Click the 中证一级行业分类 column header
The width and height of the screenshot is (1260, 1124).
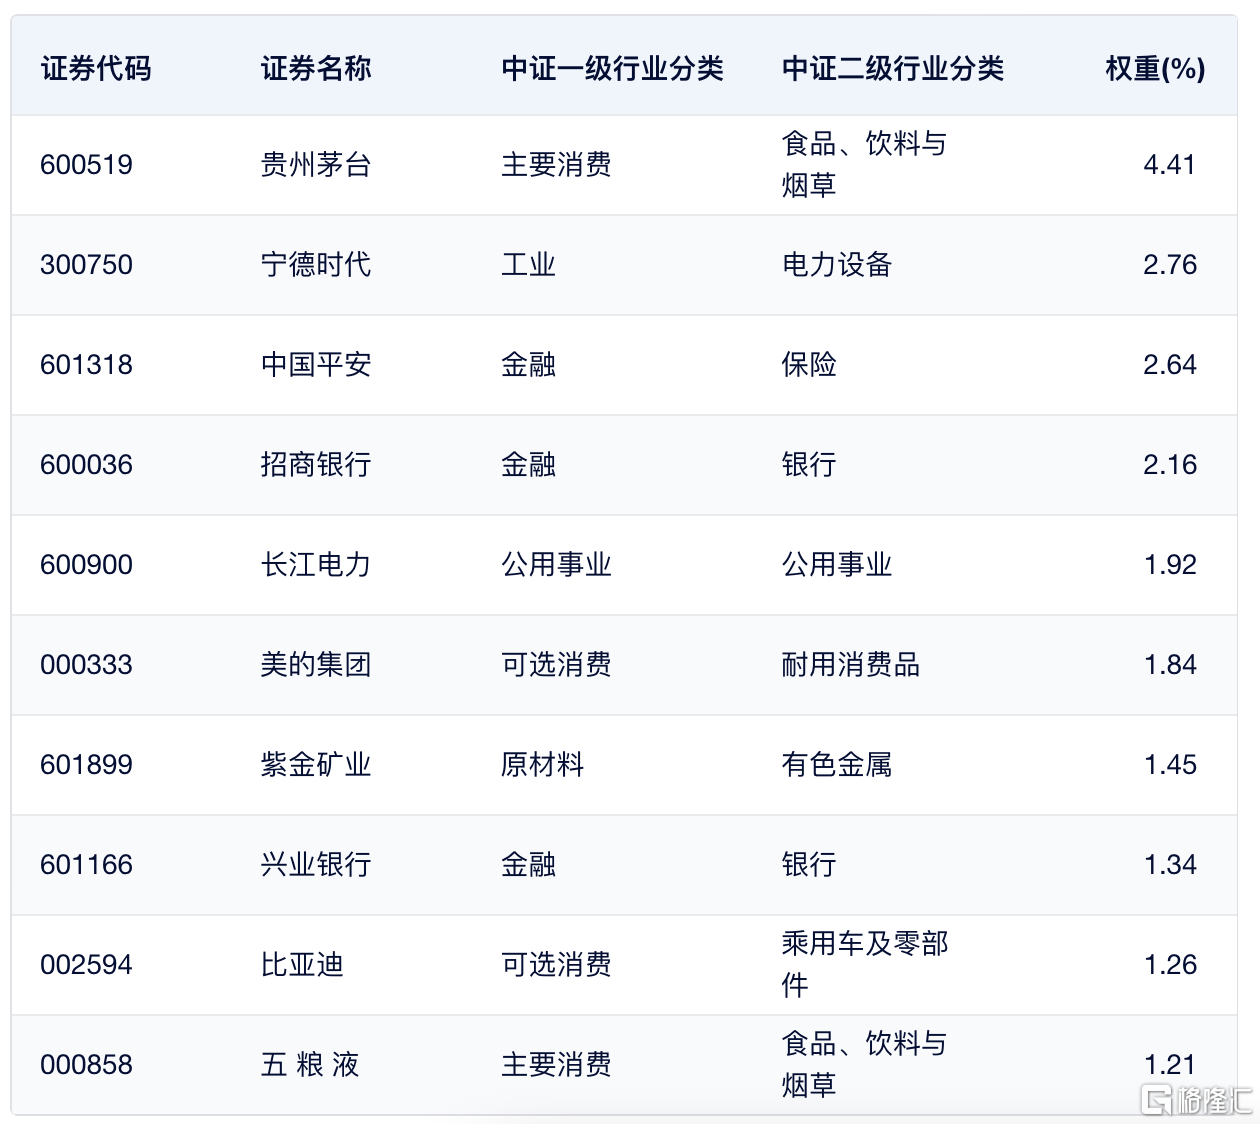click(x=612, y=68)
